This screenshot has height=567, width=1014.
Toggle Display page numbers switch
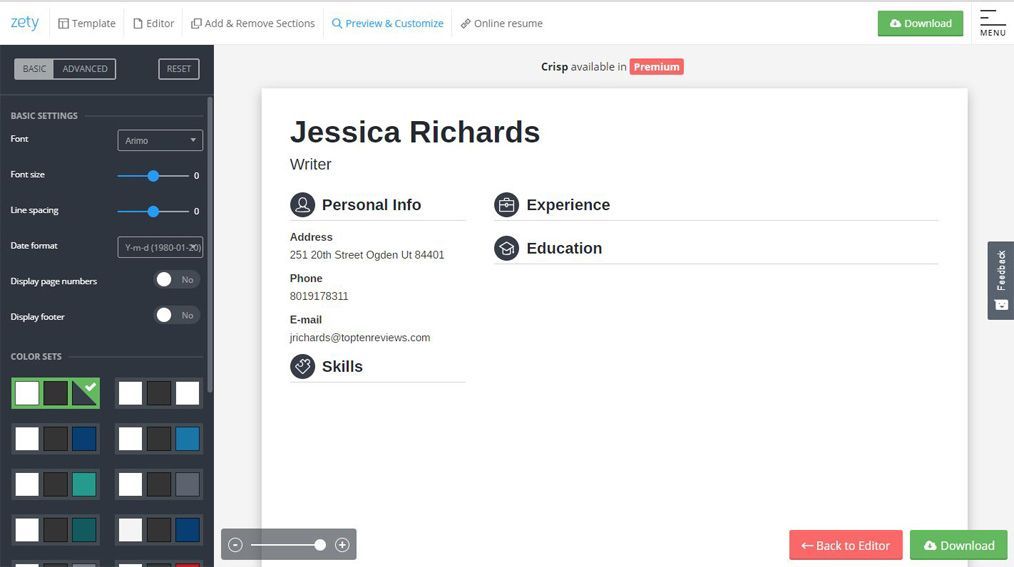click(177, 279)
